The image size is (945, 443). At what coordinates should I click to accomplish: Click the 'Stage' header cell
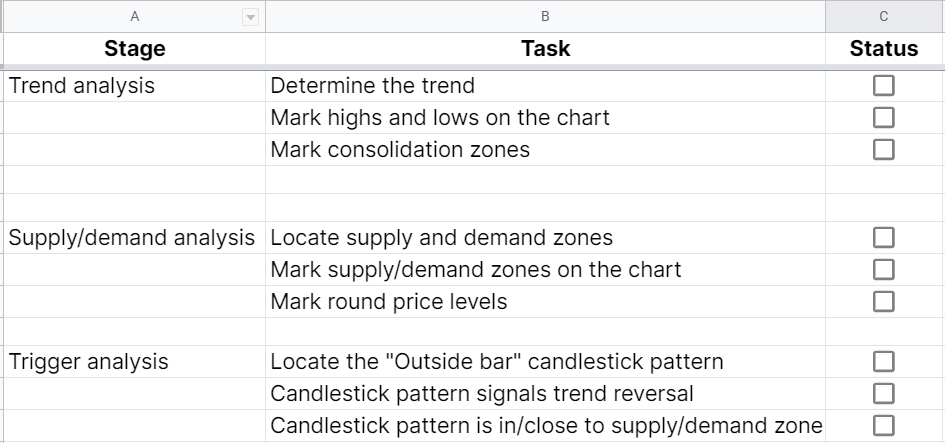point(134,49)
